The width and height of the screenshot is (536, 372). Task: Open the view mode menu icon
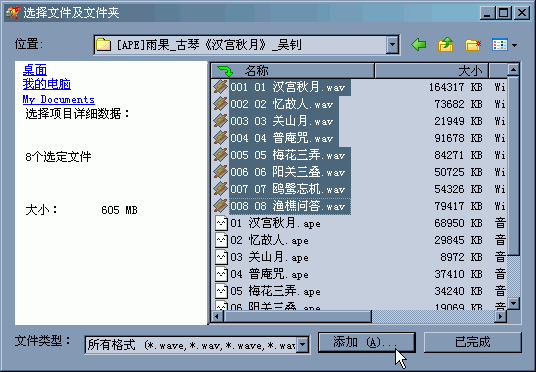point(499,45)
